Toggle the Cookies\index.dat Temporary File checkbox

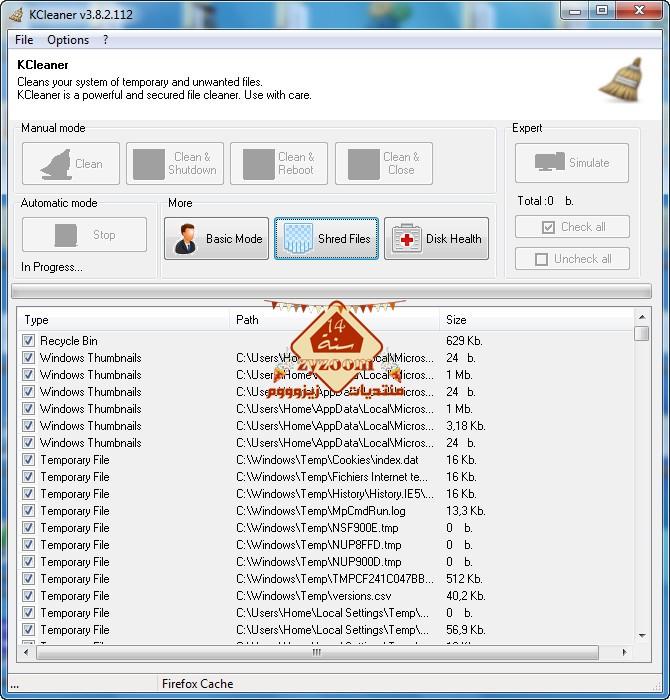[28, 459]
